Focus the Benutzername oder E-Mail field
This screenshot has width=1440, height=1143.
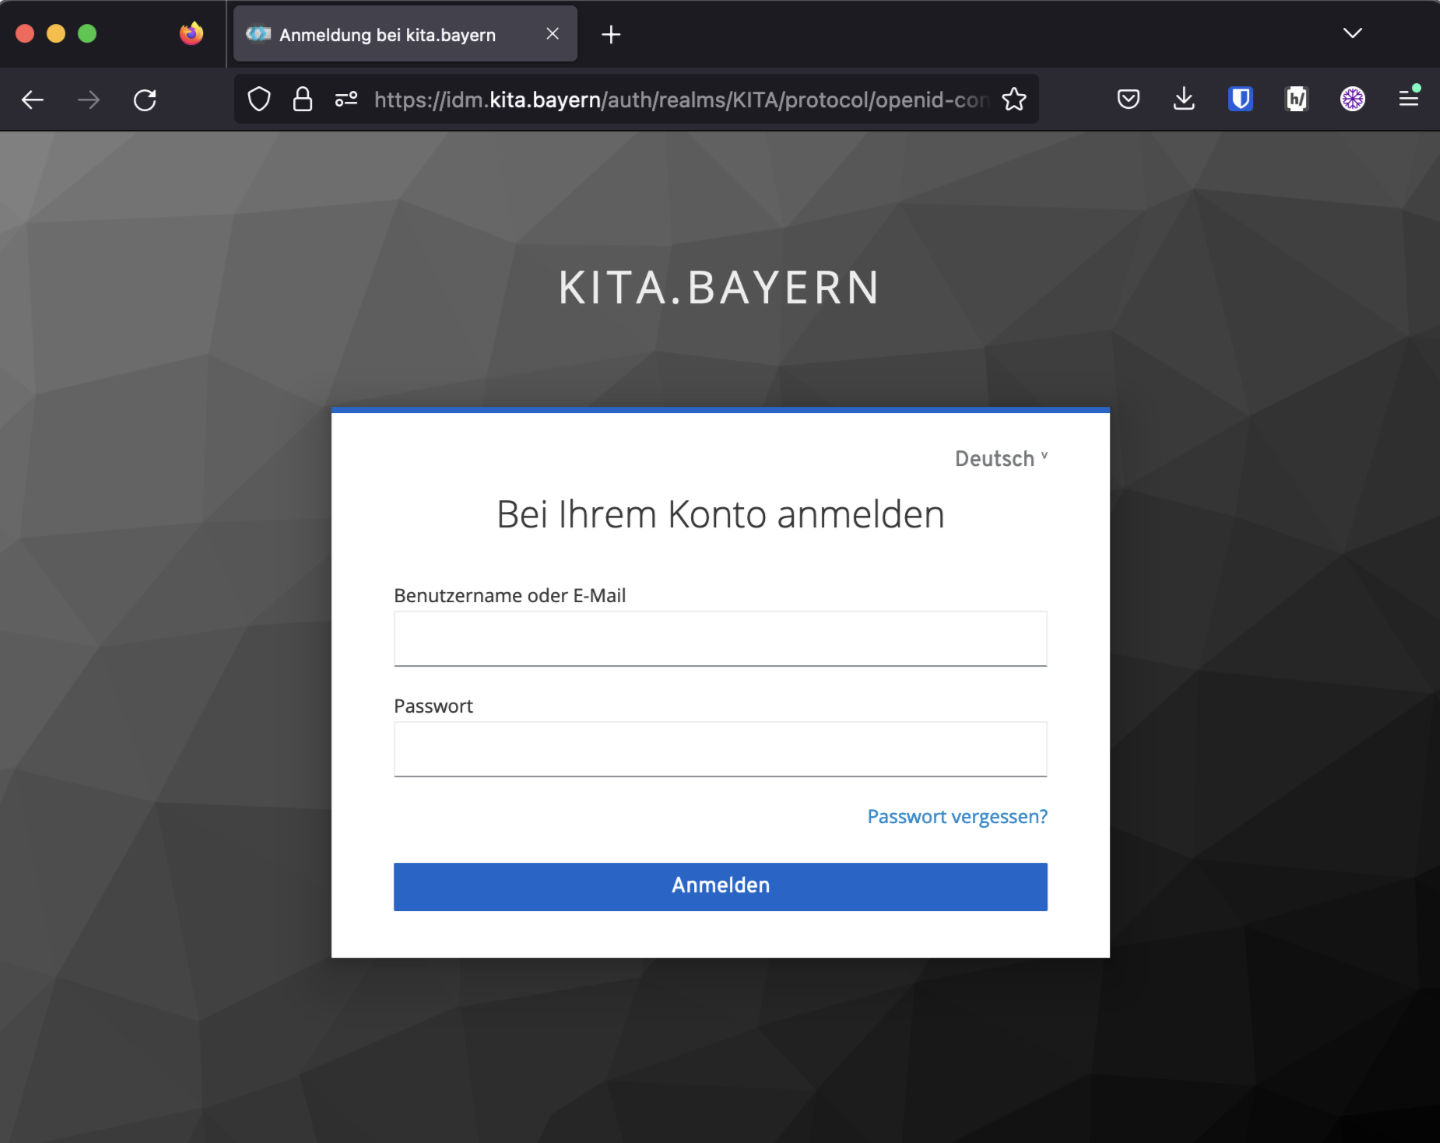pos(720,639)
